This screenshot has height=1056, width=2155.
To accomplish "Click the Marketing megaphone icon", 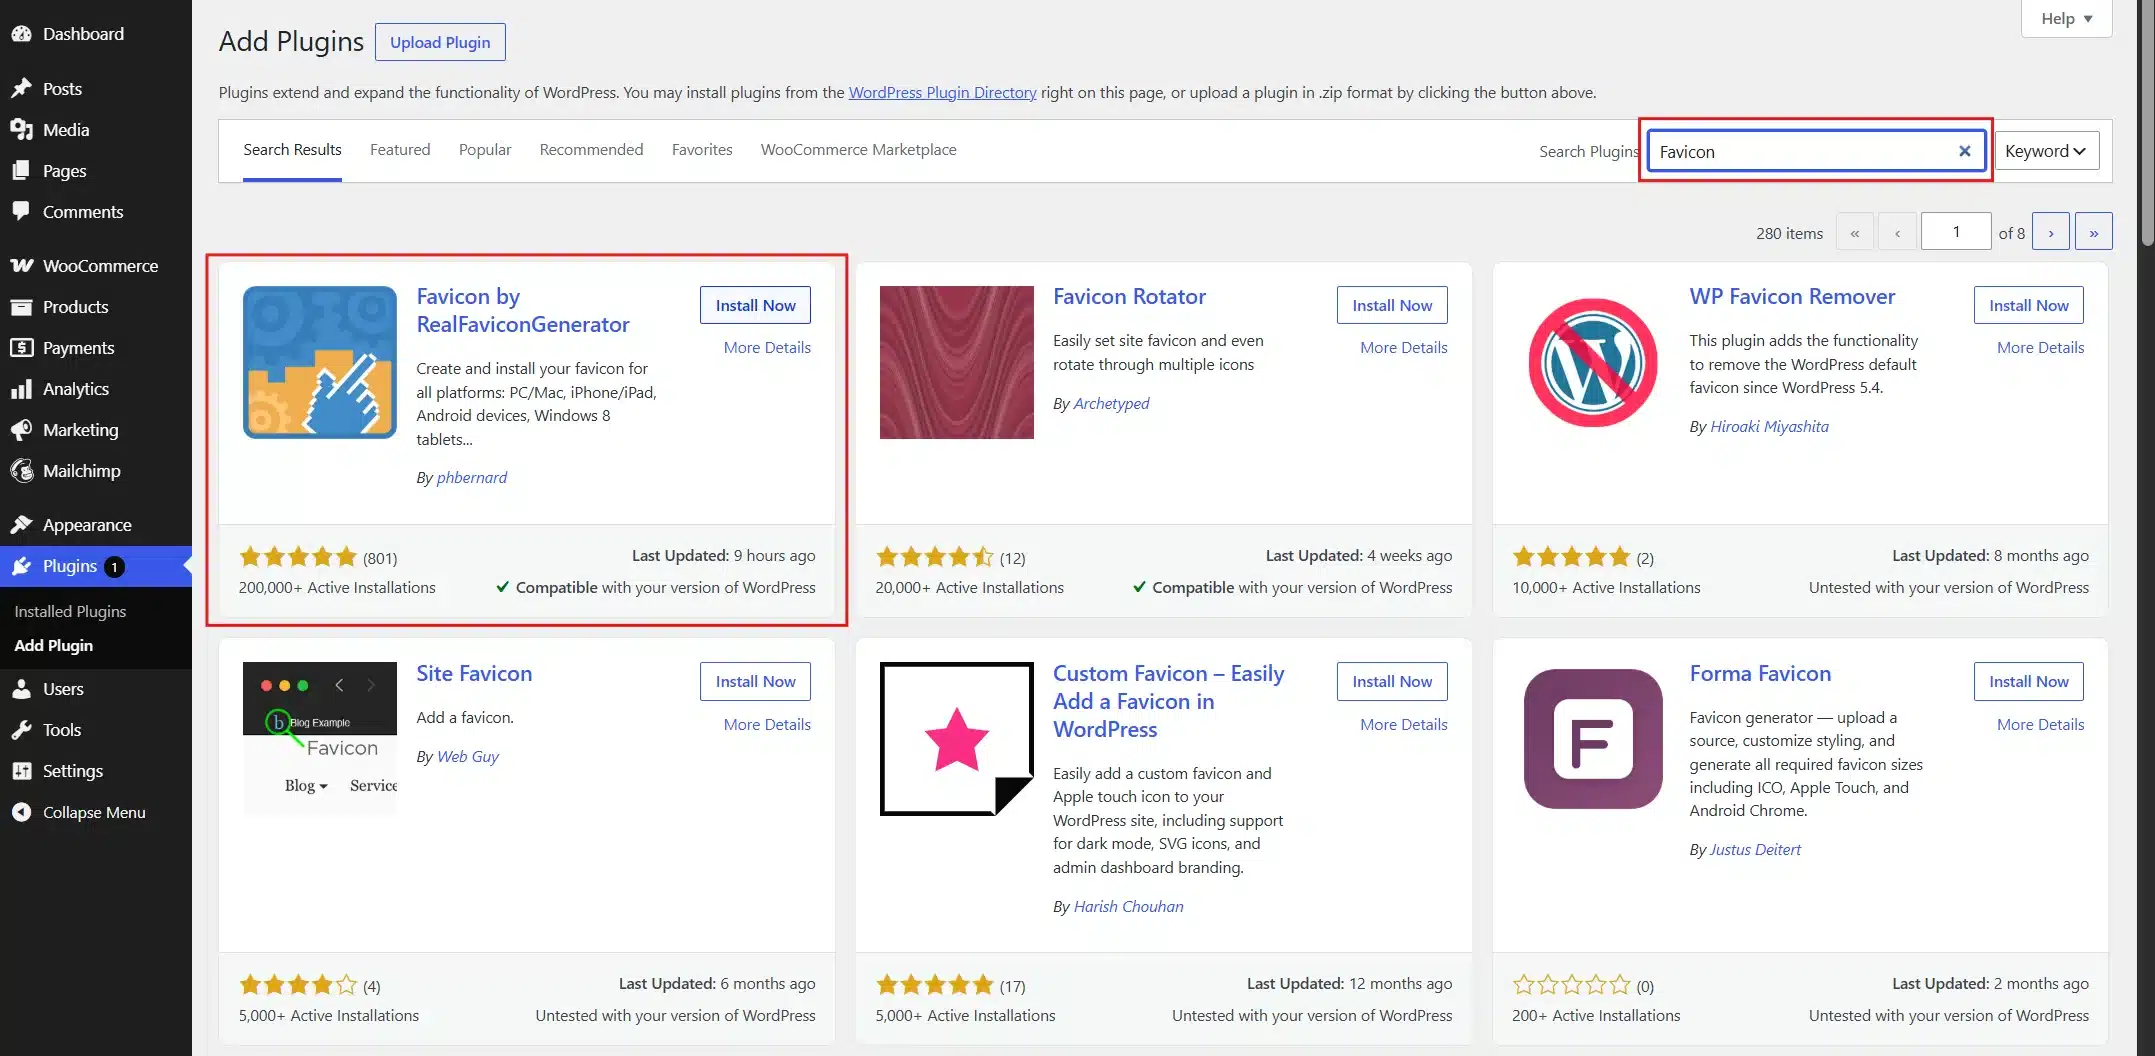I will click(21, 430).
